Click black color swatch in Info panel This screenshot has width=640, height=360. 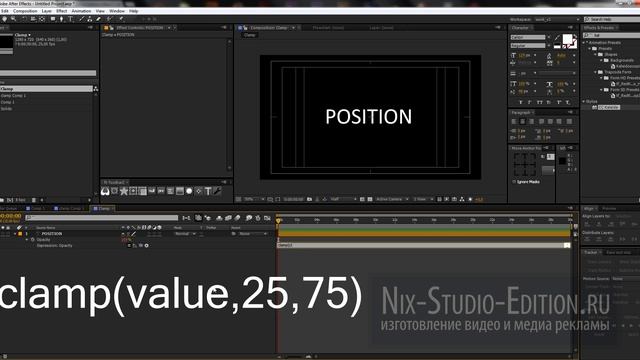click(562, 161)
